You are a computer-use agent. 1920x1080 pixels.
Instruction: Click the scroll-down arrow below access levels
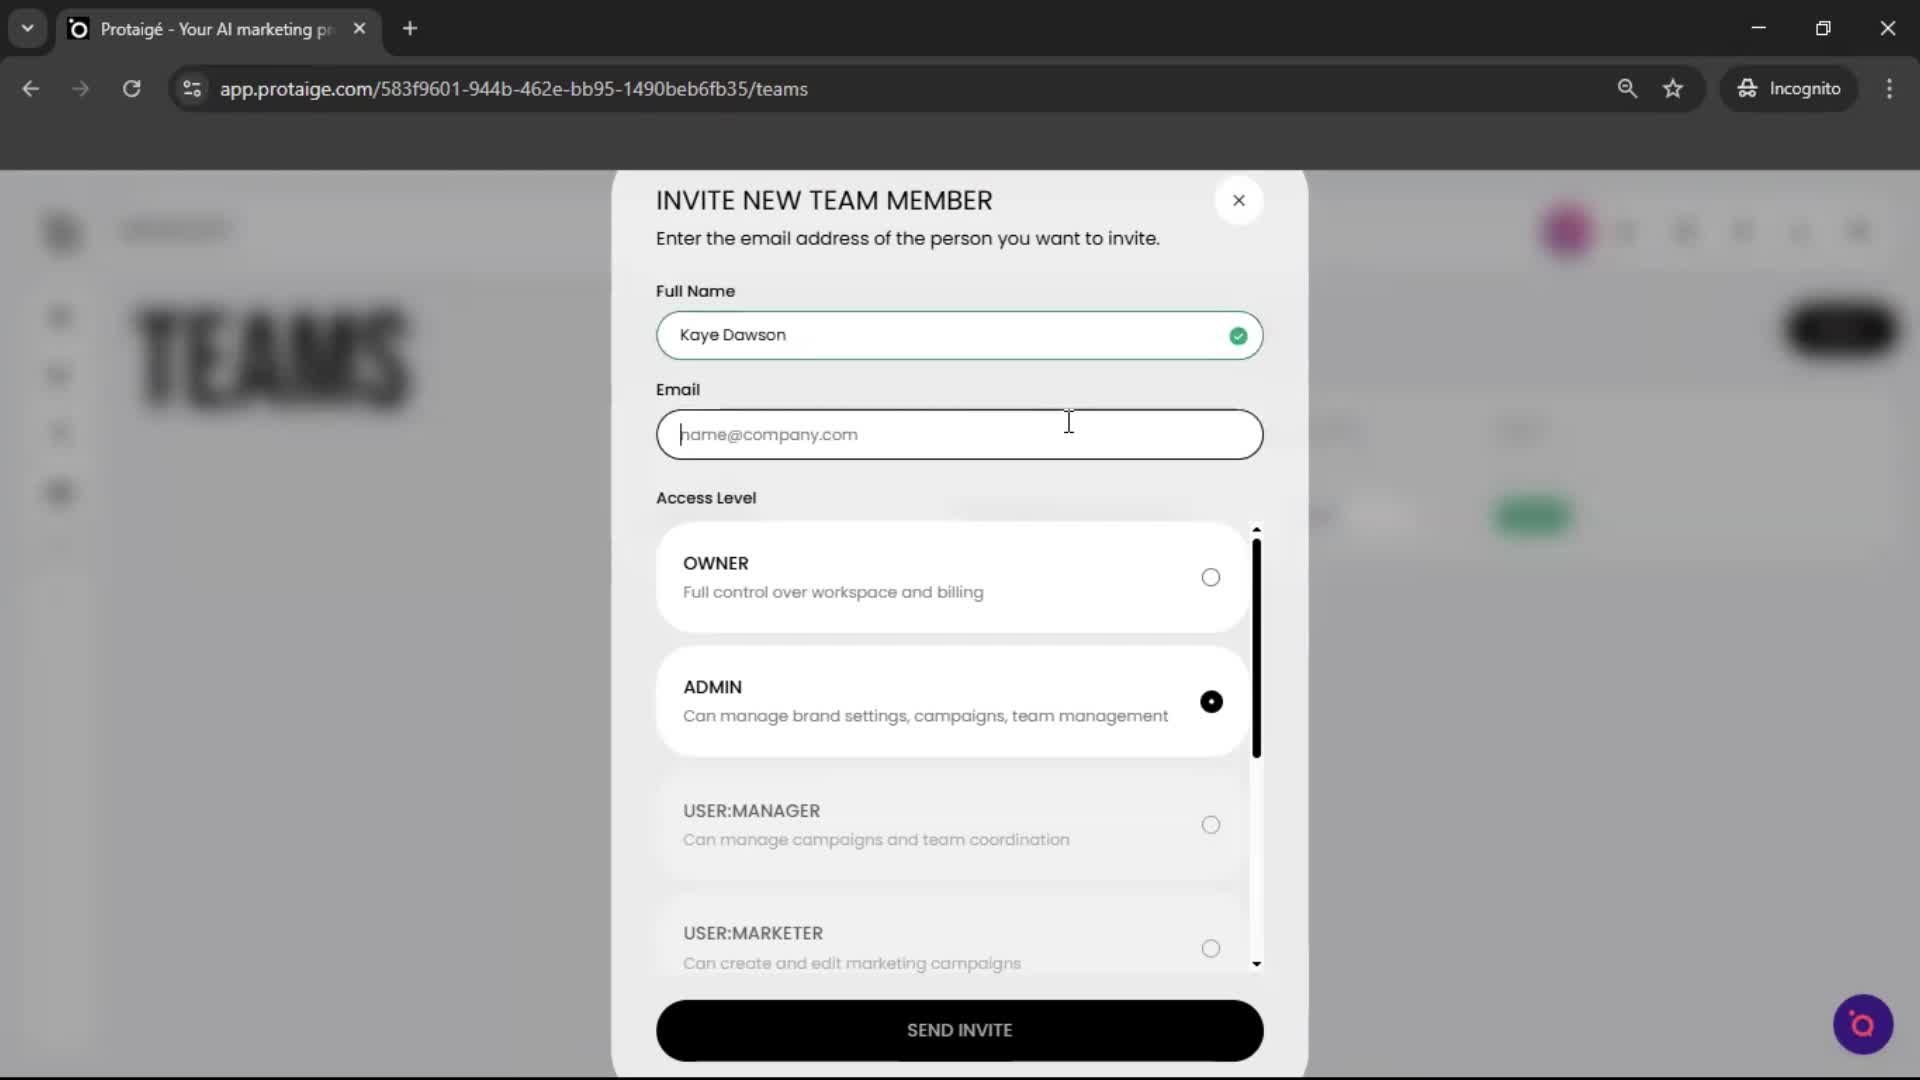pyautogui.click(x=1257, y=965)
